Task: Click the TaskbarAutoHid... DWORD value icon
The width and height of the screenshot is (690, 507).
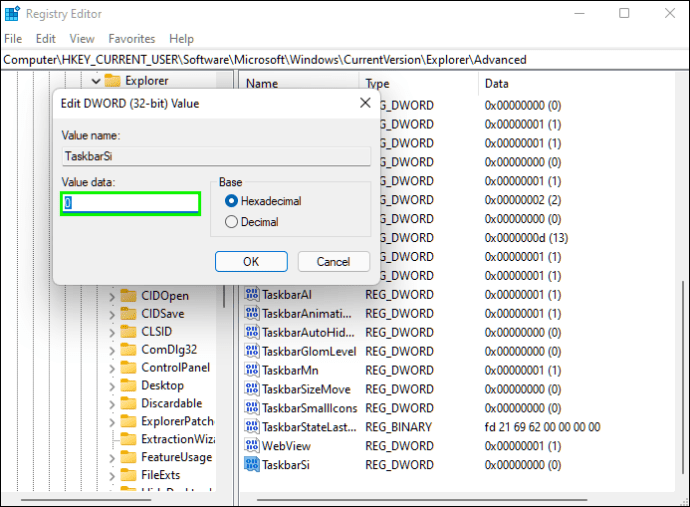Action: click(252, 332)
